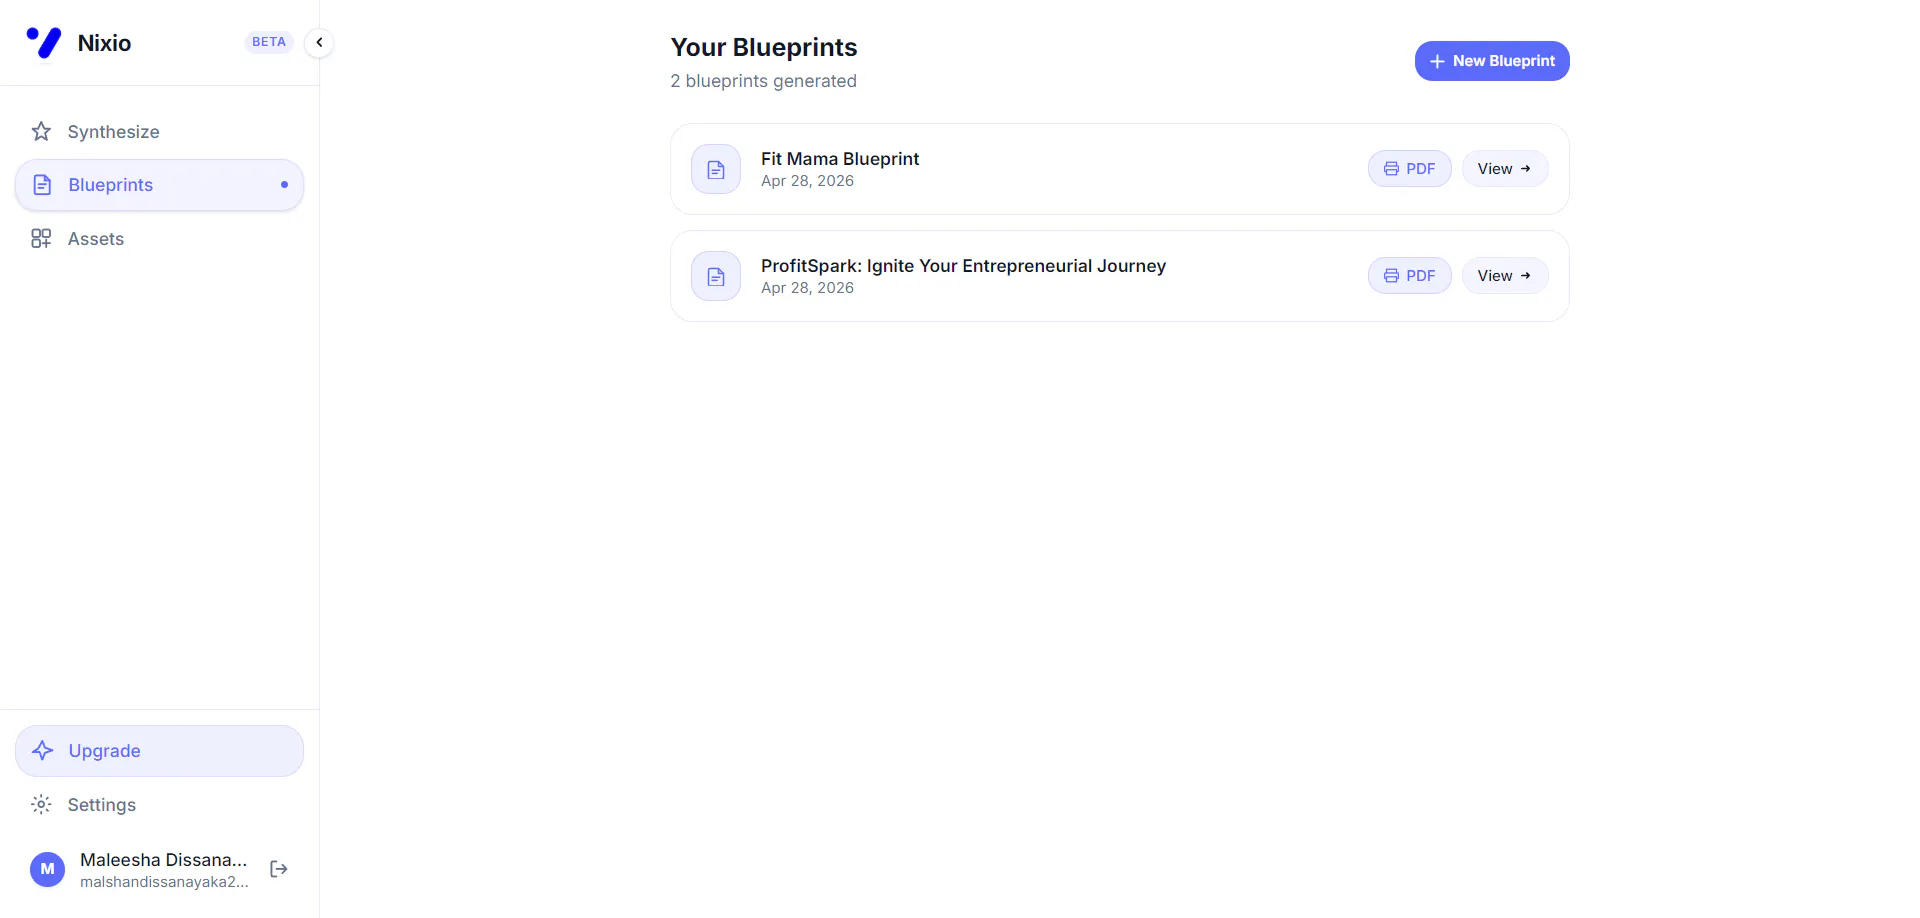
Task: Open Settings from the sidebar
Action: pyautogui.click(x=159, y=805)
